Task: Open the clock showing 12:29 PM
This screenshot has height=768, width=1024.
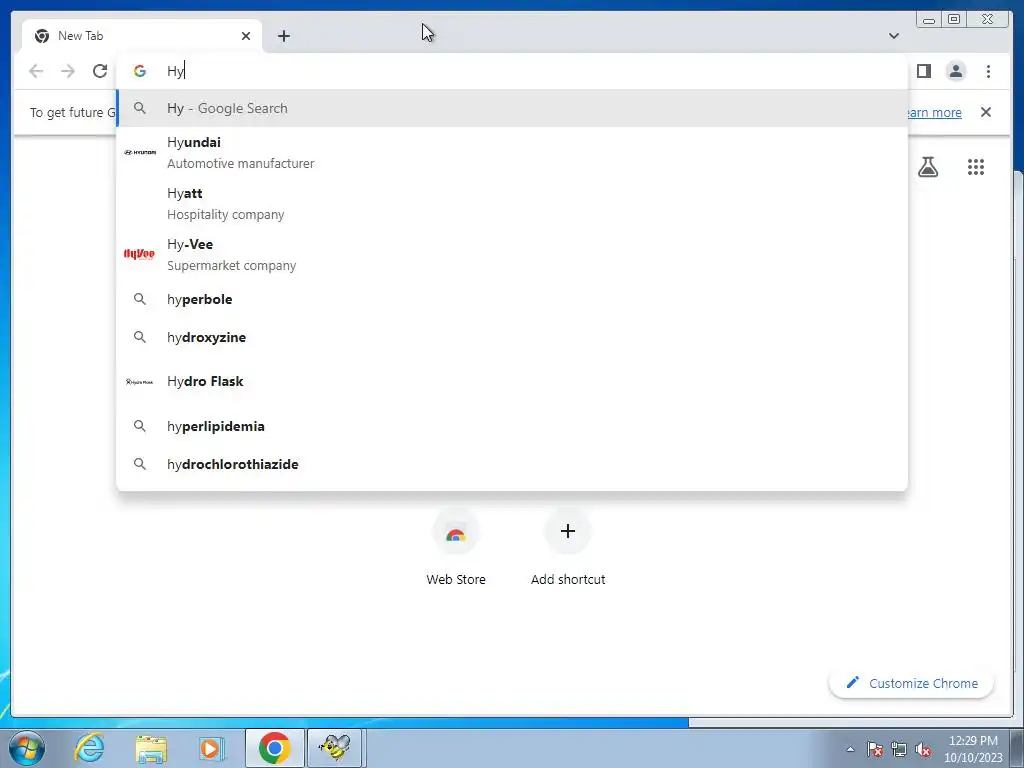Action: pos(972,749)
